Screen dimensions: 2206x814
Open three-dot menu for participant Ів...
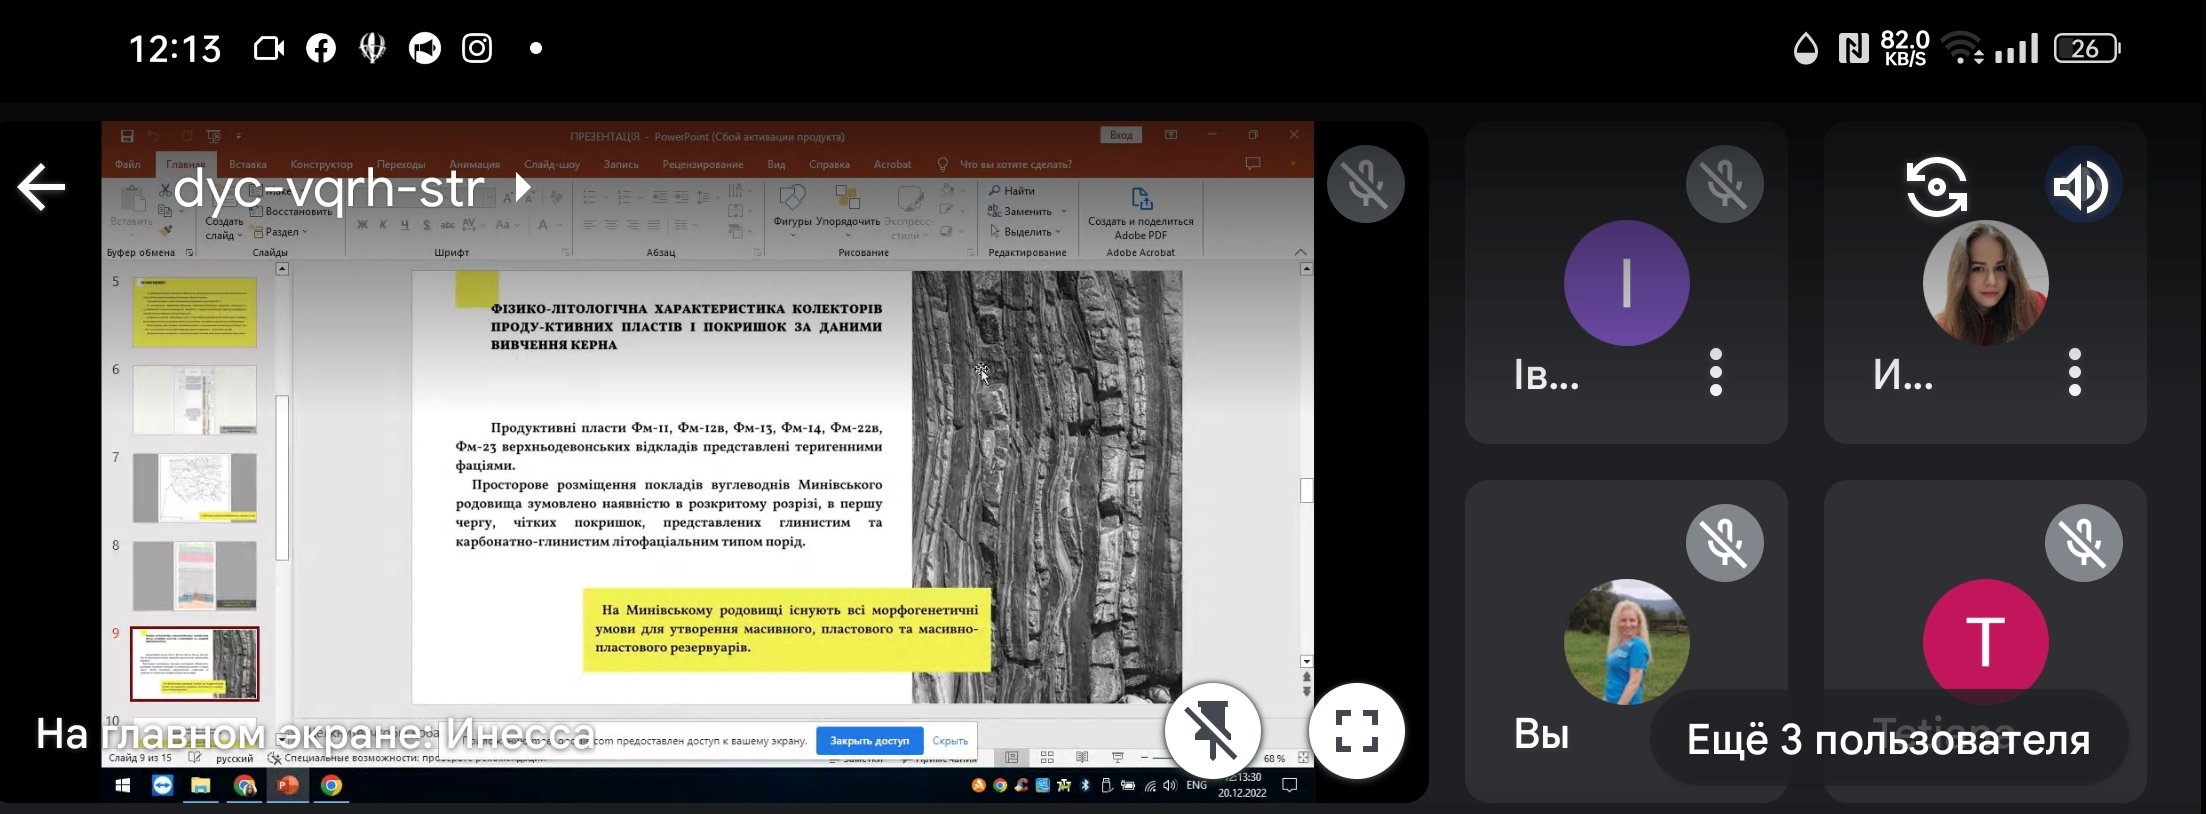[x=1716, y=372]
